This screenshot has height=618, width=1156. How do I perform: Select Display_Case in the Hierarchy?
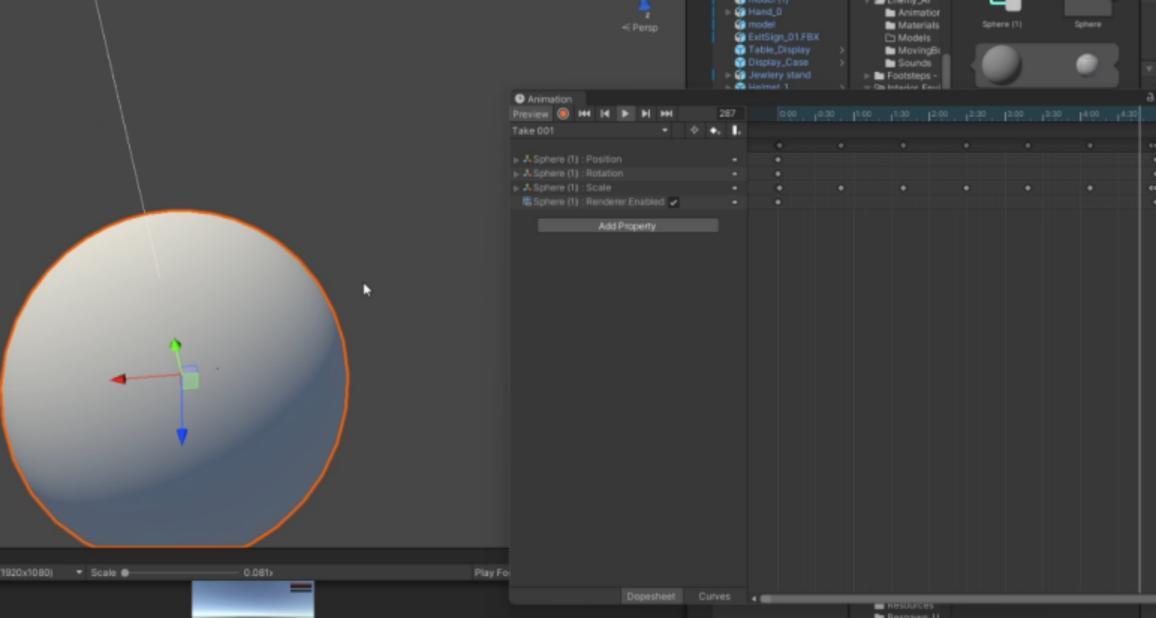(778, 62)
